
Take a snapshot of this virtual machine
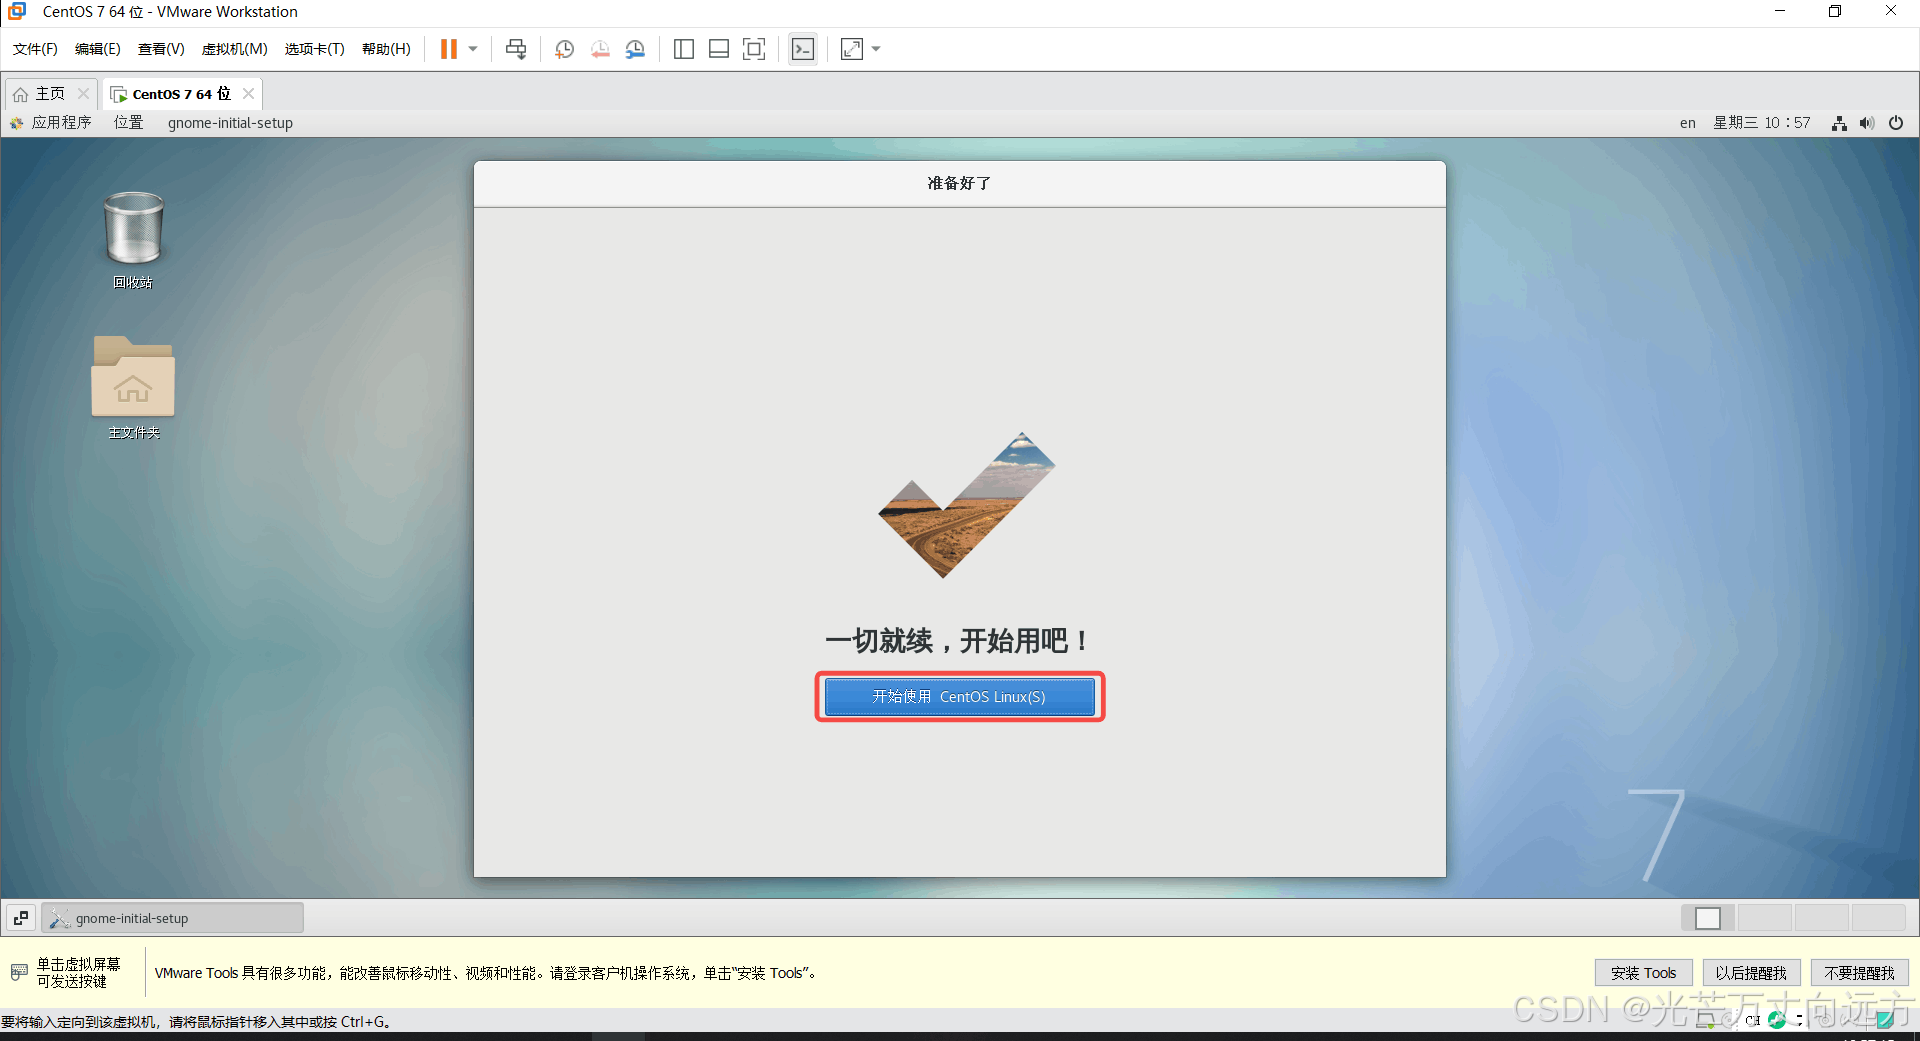564,49
